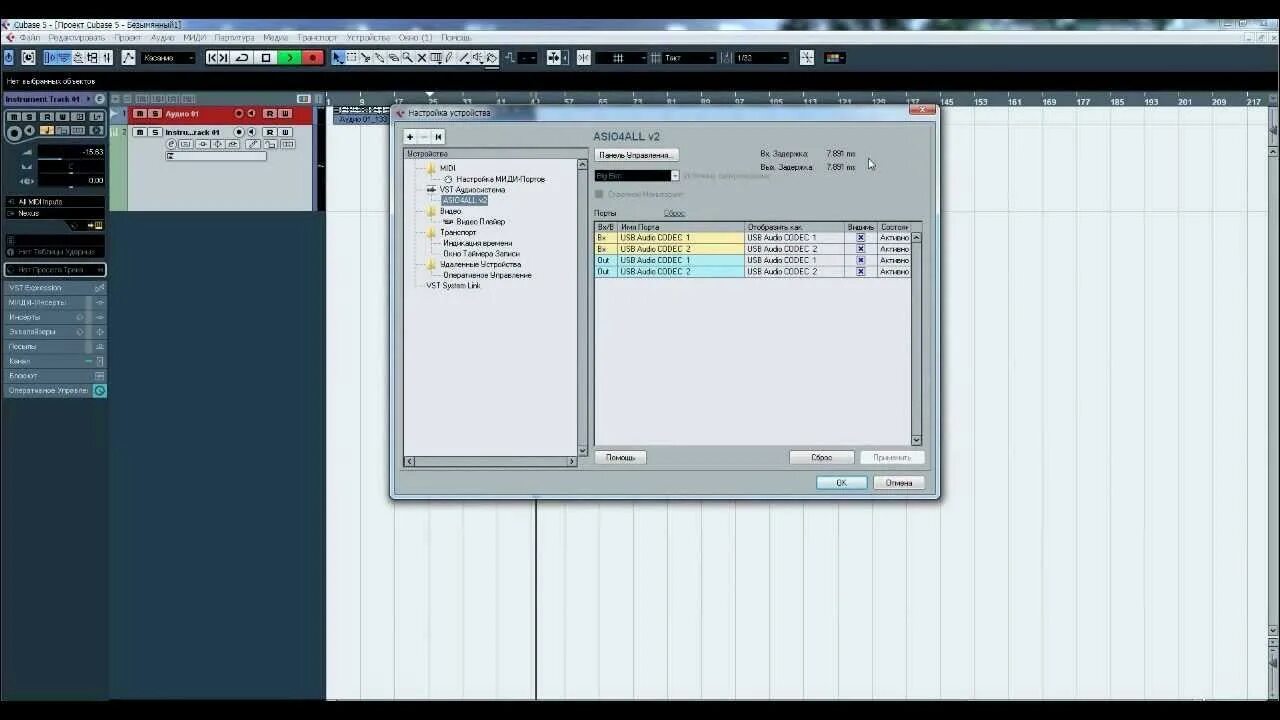Click the Reset button at dialog bottom
1280x720 pixels.
(821, 457)
